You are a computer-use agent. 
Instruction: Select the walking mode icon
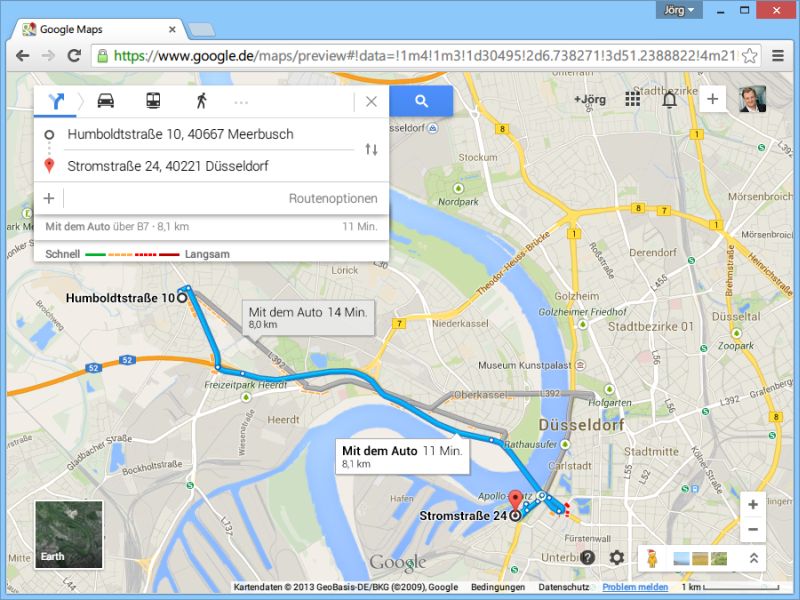click(x=202, y=101)
